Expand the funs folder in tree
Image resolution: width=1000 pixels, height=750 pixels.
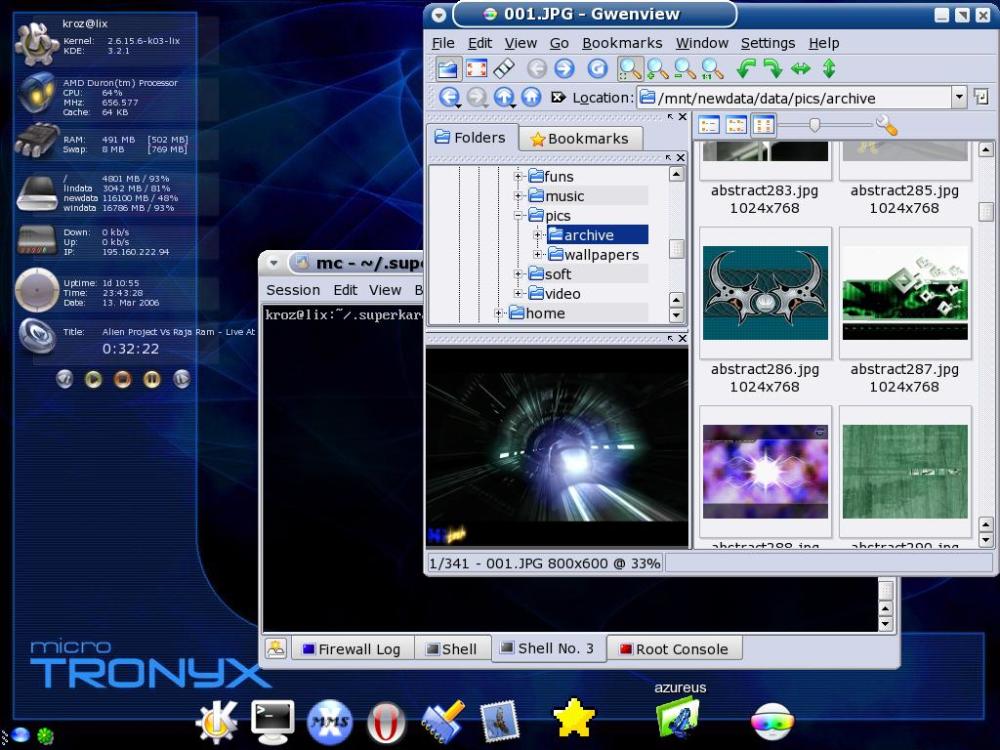pyautogui.click(x=518, y=176)
